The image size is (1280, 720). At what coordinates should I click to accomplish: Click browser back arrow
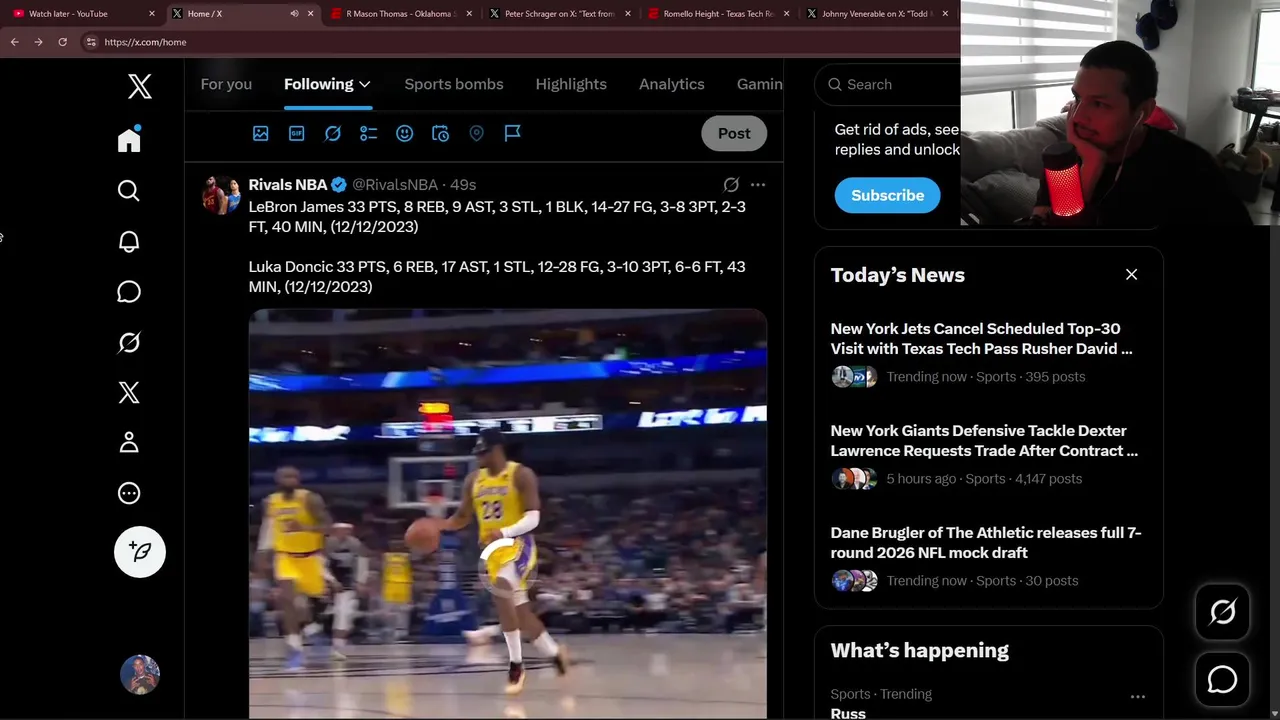point(14,42)
